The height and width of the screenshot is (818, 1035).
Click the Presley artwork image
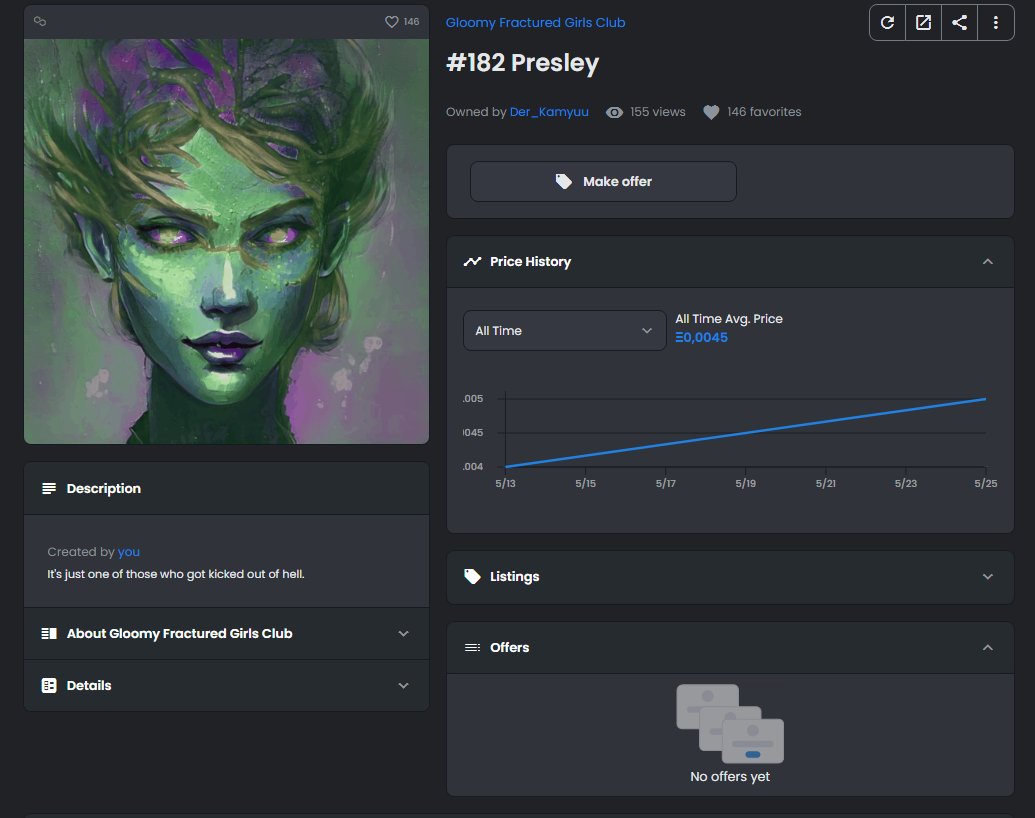pyautogui.click(x=226, y=241)
